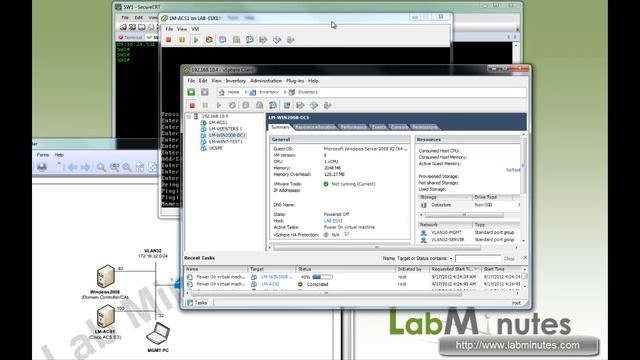
Task: Open the Plug-ins menu in vSphere Client
Action: [295, 81]
